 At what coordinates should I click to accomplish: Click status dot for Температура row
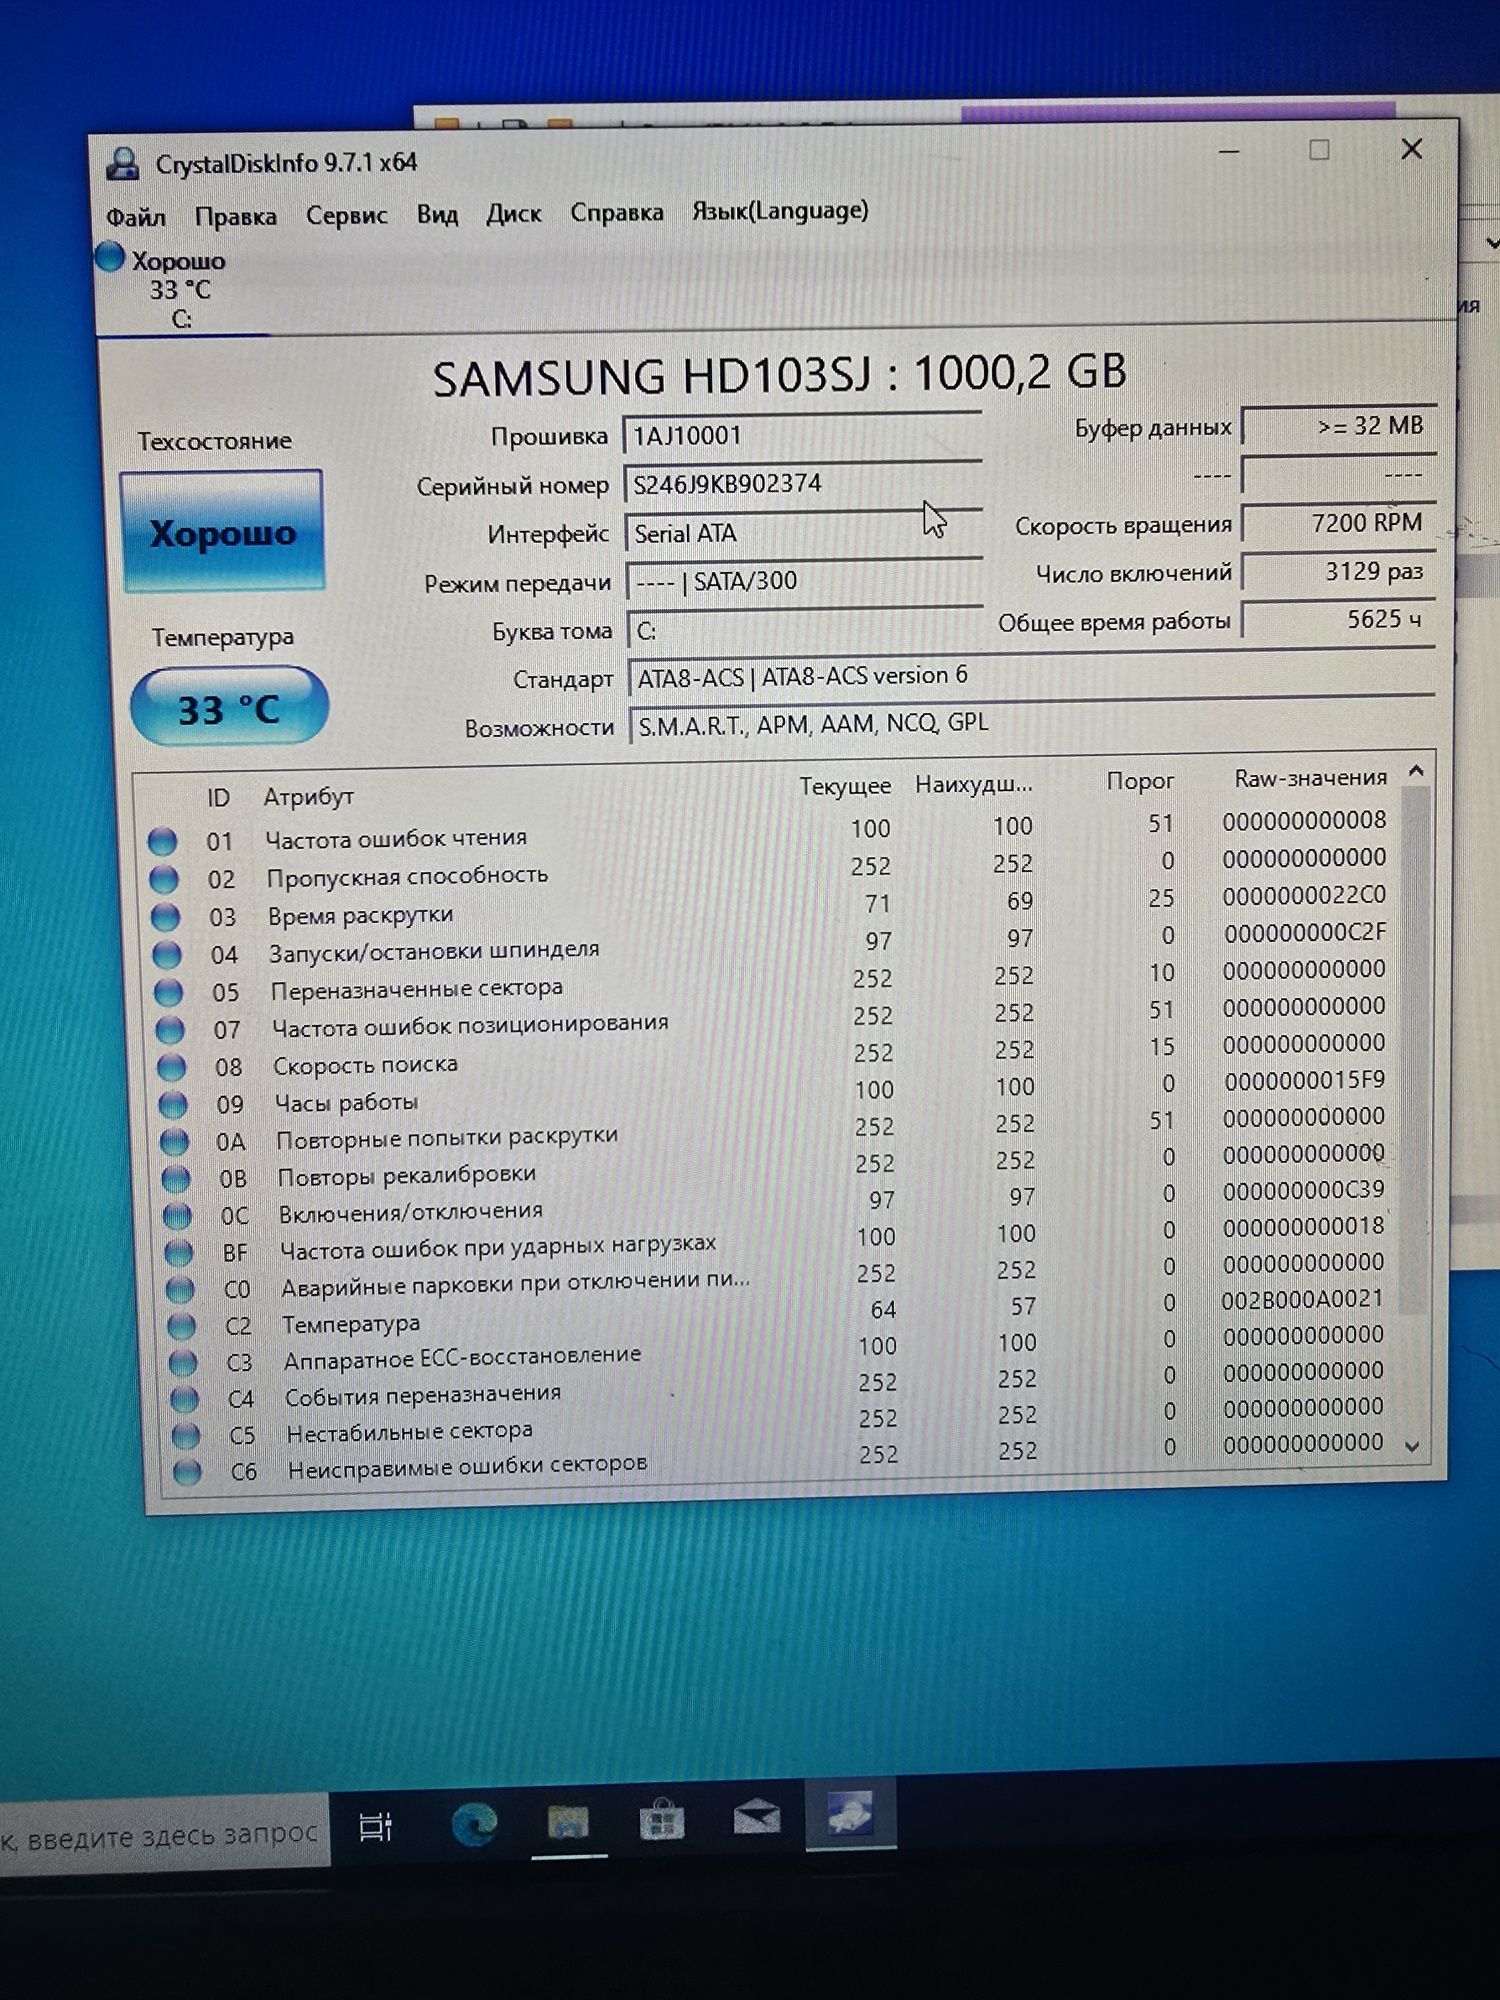coord(181,1326)
